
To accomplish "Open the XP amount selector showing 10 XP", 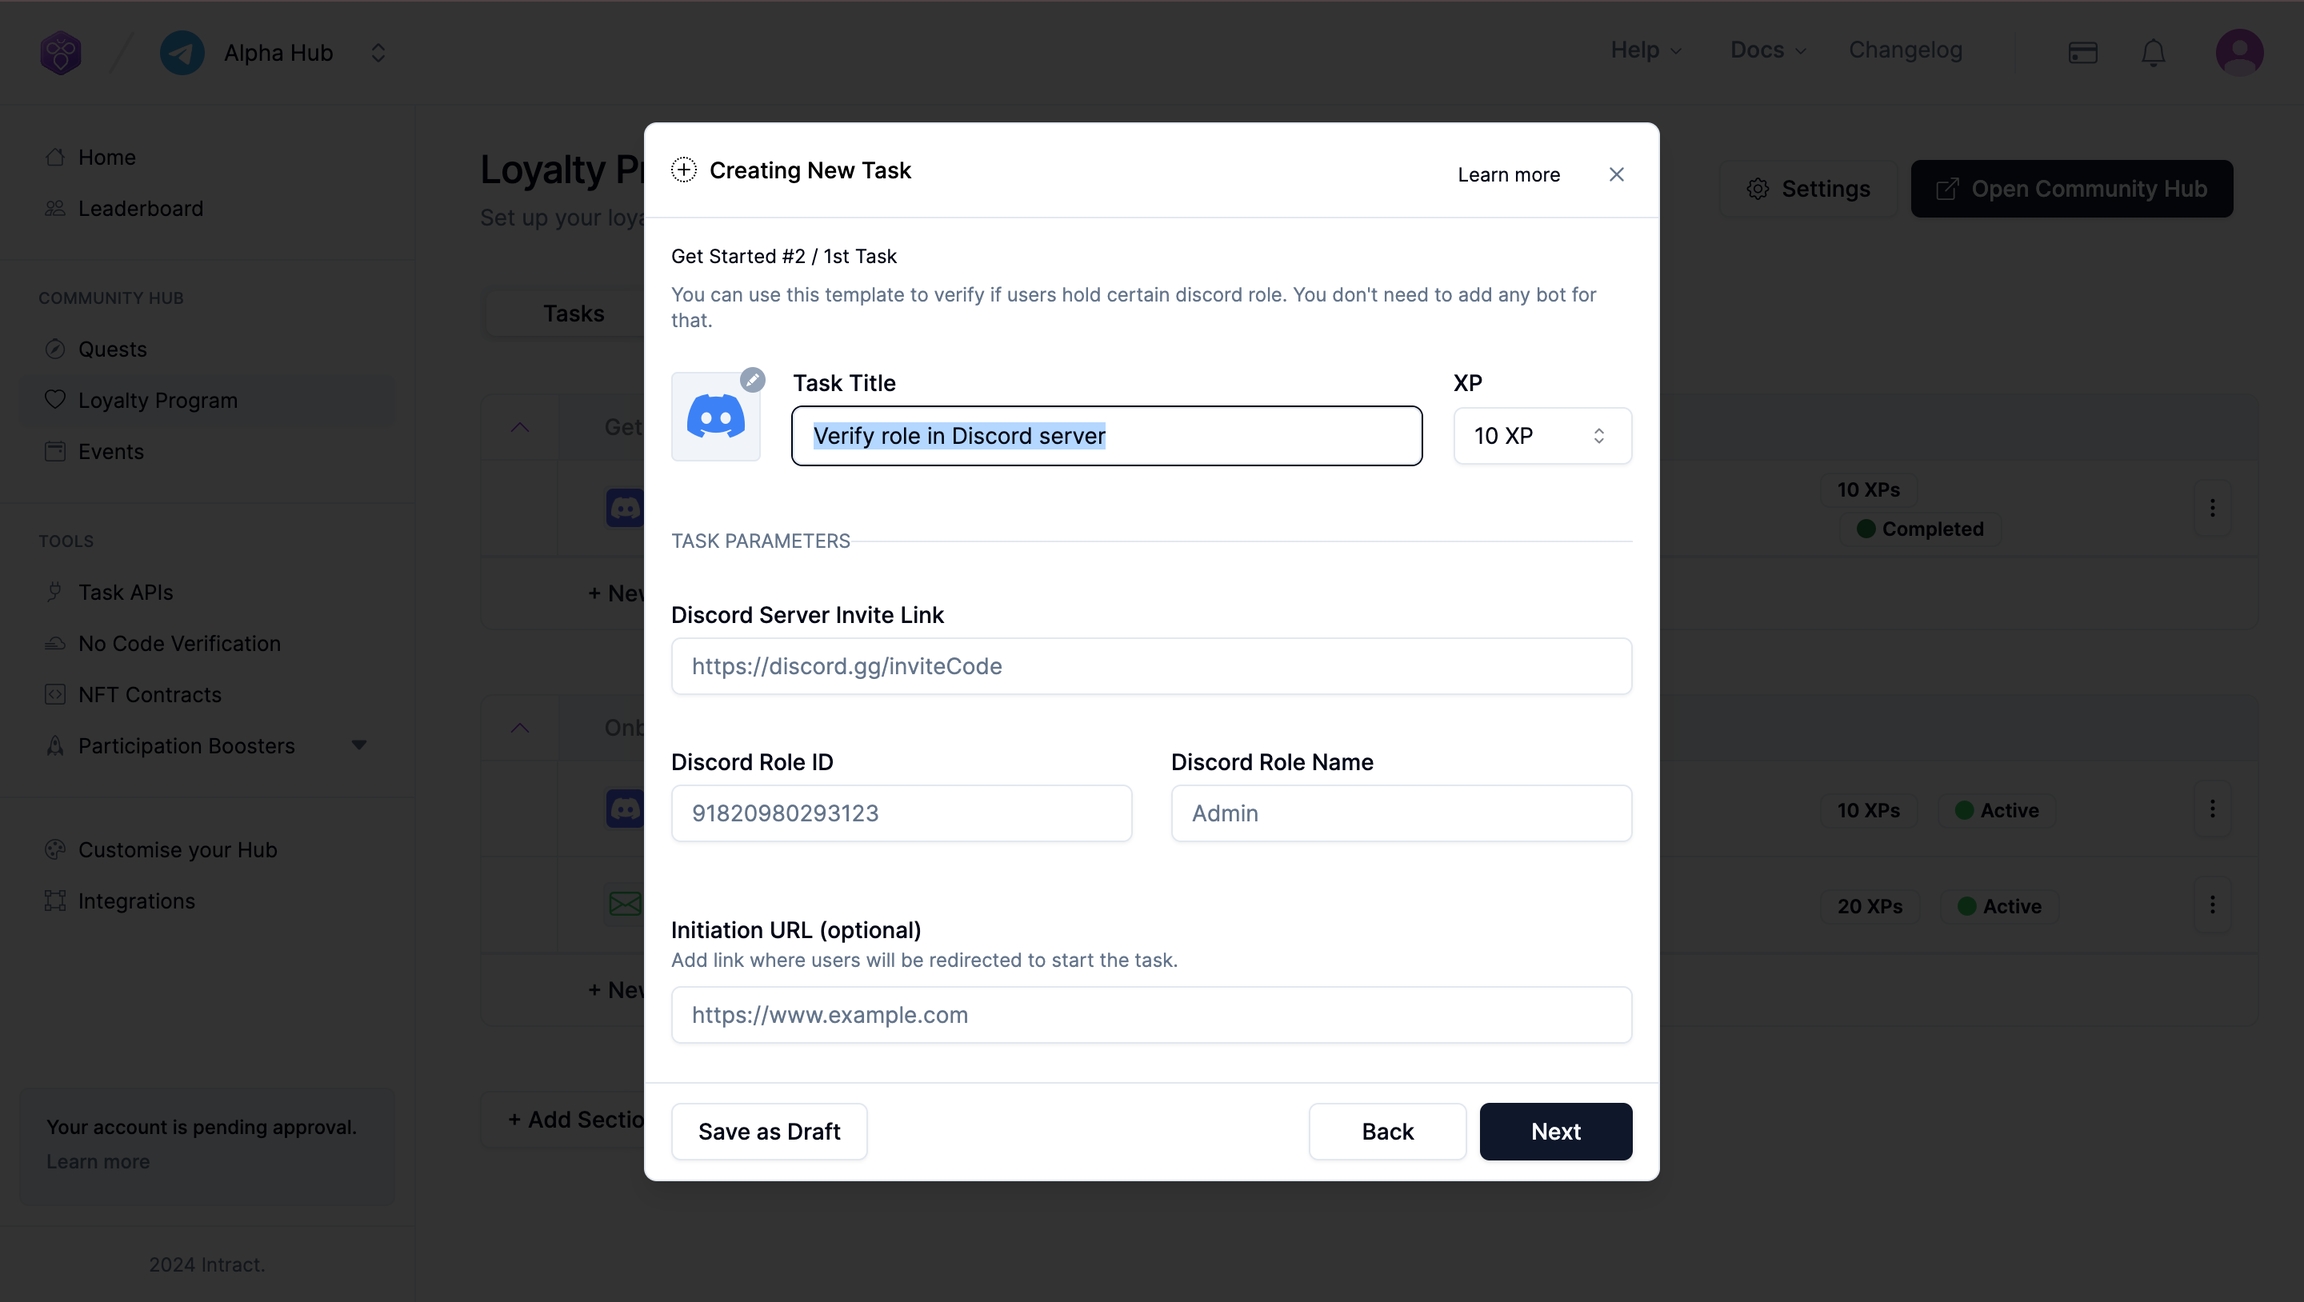I will click(1541, 436).
